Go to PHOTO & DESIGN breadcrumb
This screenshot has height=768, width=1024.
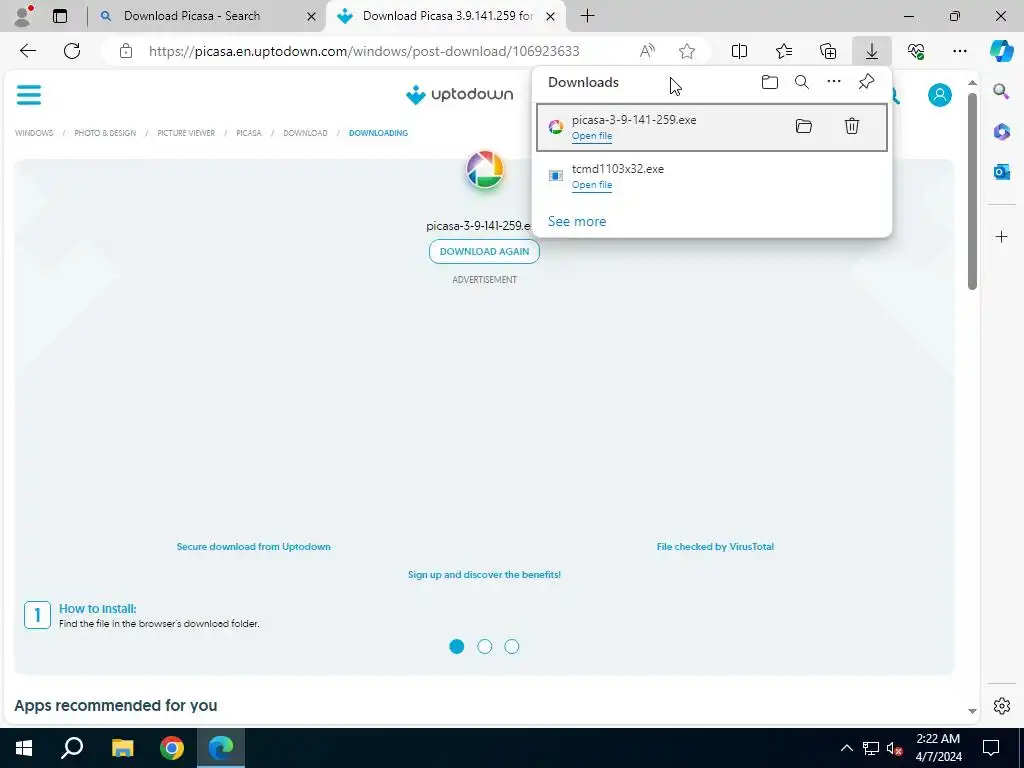click(105, 133)
